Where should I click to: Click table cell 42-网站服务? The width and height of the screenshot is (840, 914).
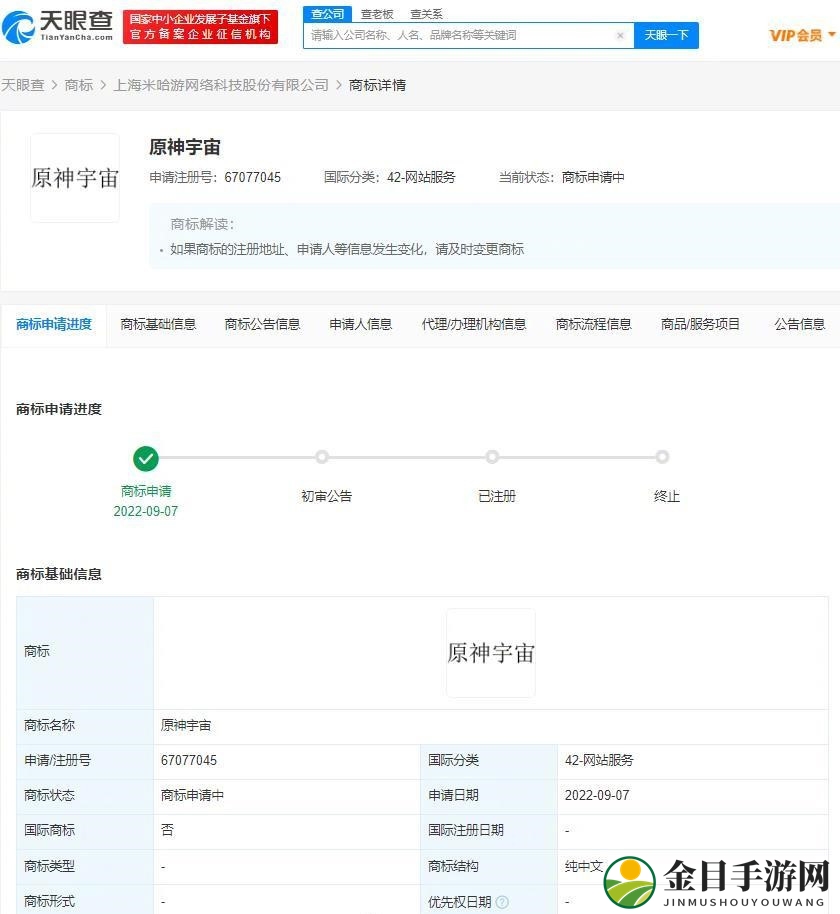(x=599, y=761)
